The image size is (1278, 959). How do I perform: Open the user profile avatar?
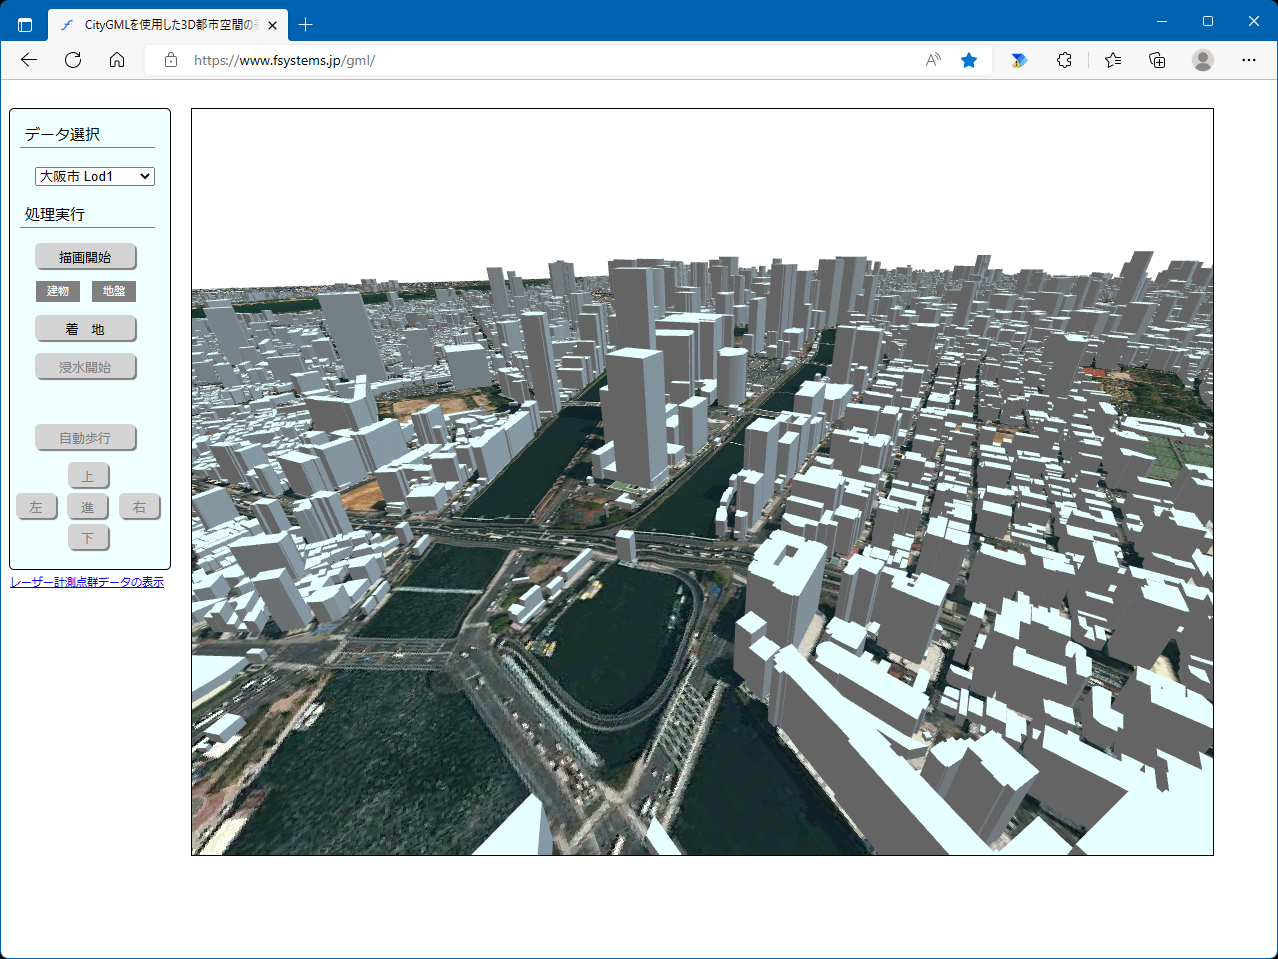[x=1203, y=60]
